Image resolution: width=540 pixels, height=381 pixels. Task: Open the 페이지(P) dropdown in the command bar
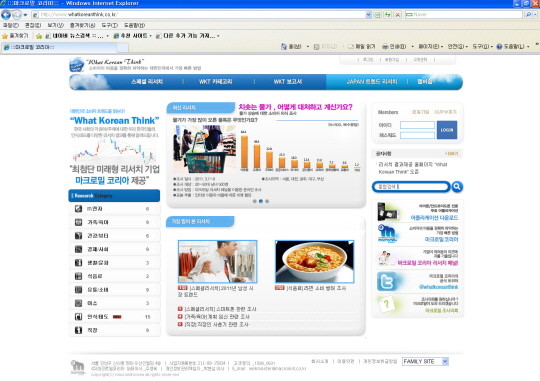(430, 47)
